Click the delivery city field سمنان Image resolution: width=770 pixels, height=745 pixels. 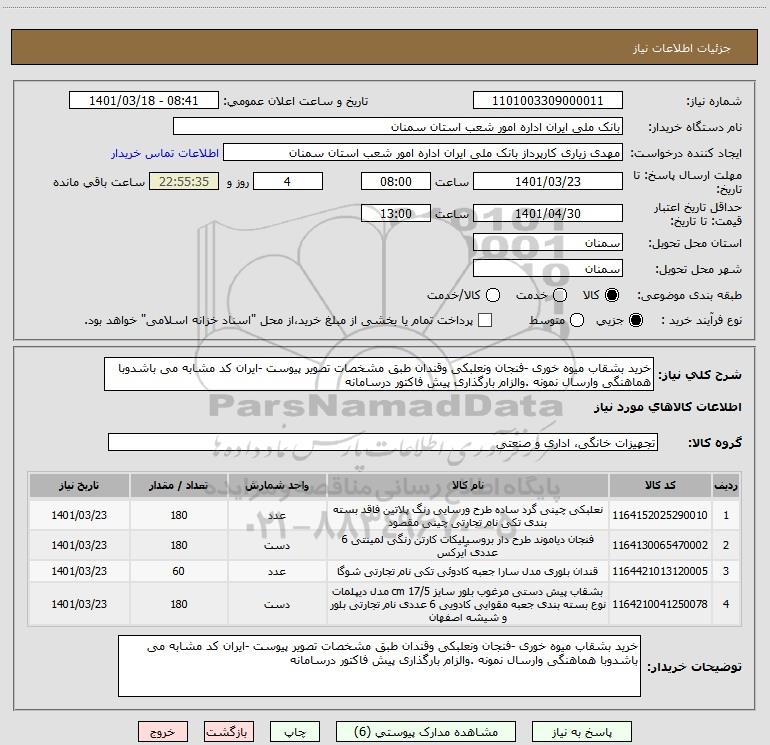[548, 269]
